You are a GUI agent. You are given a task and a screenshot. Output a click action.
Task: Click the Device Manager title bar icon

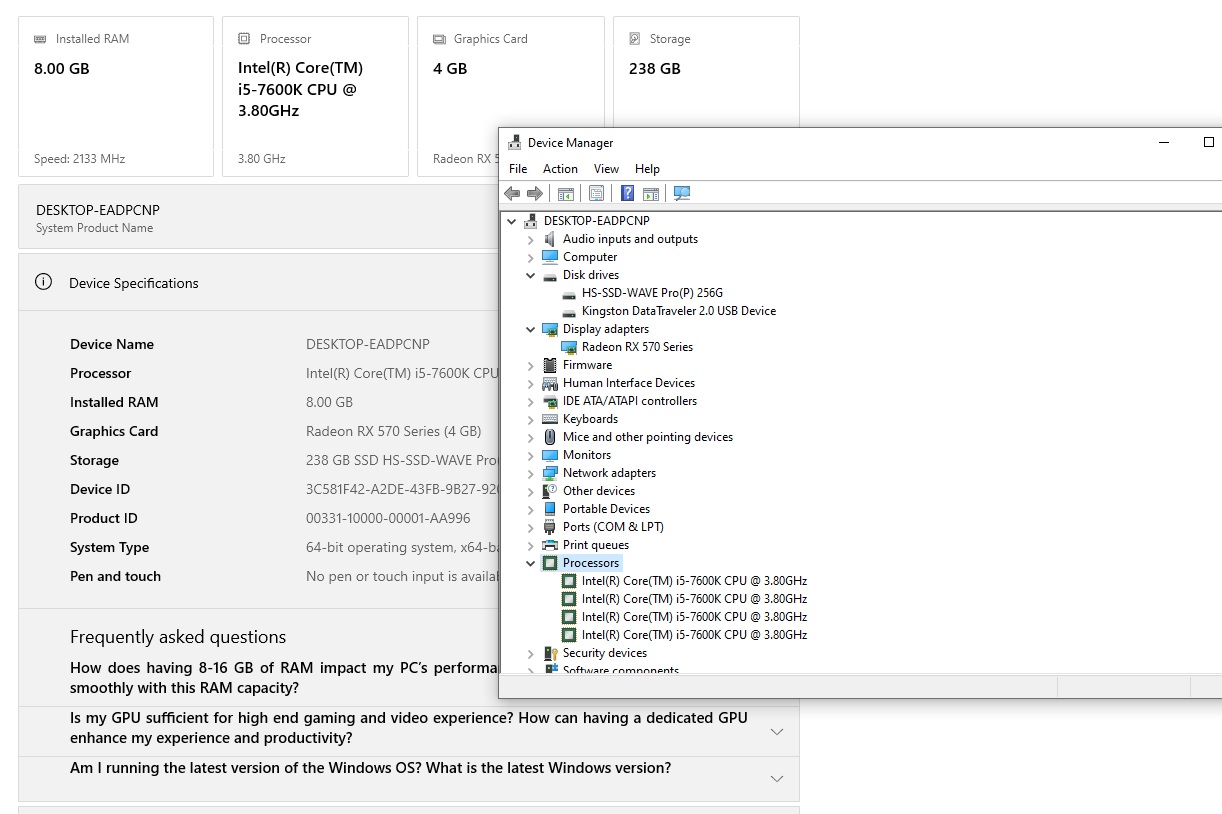pyautogui.click(x=514, y=142)
